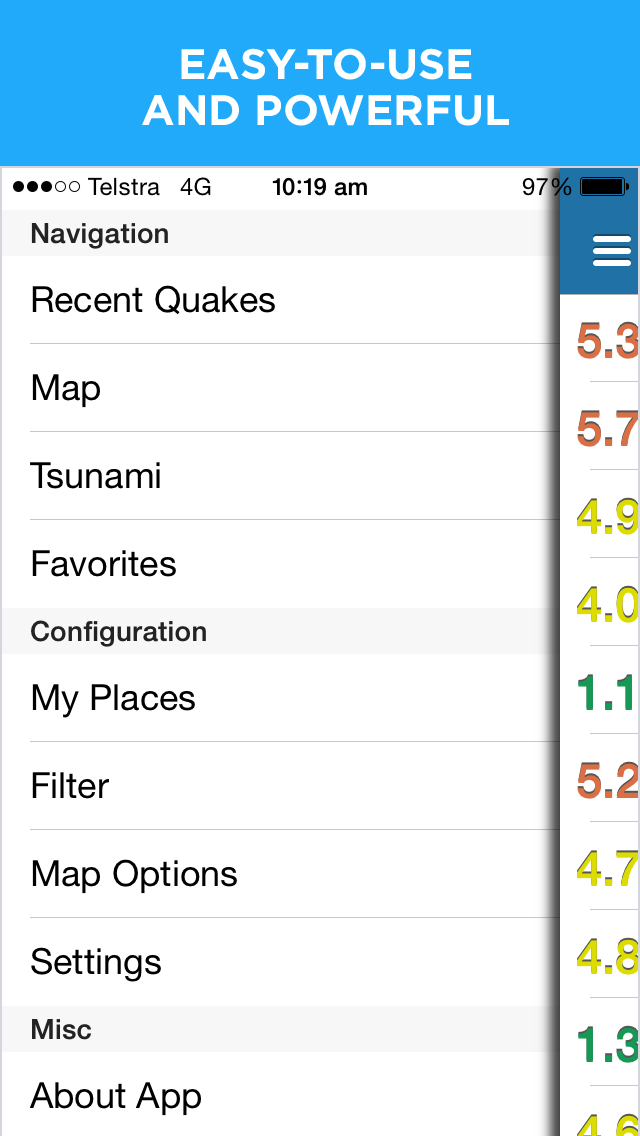640x1136 pixels.
Task: Open My Places configuration
Action: pos(280,698)
